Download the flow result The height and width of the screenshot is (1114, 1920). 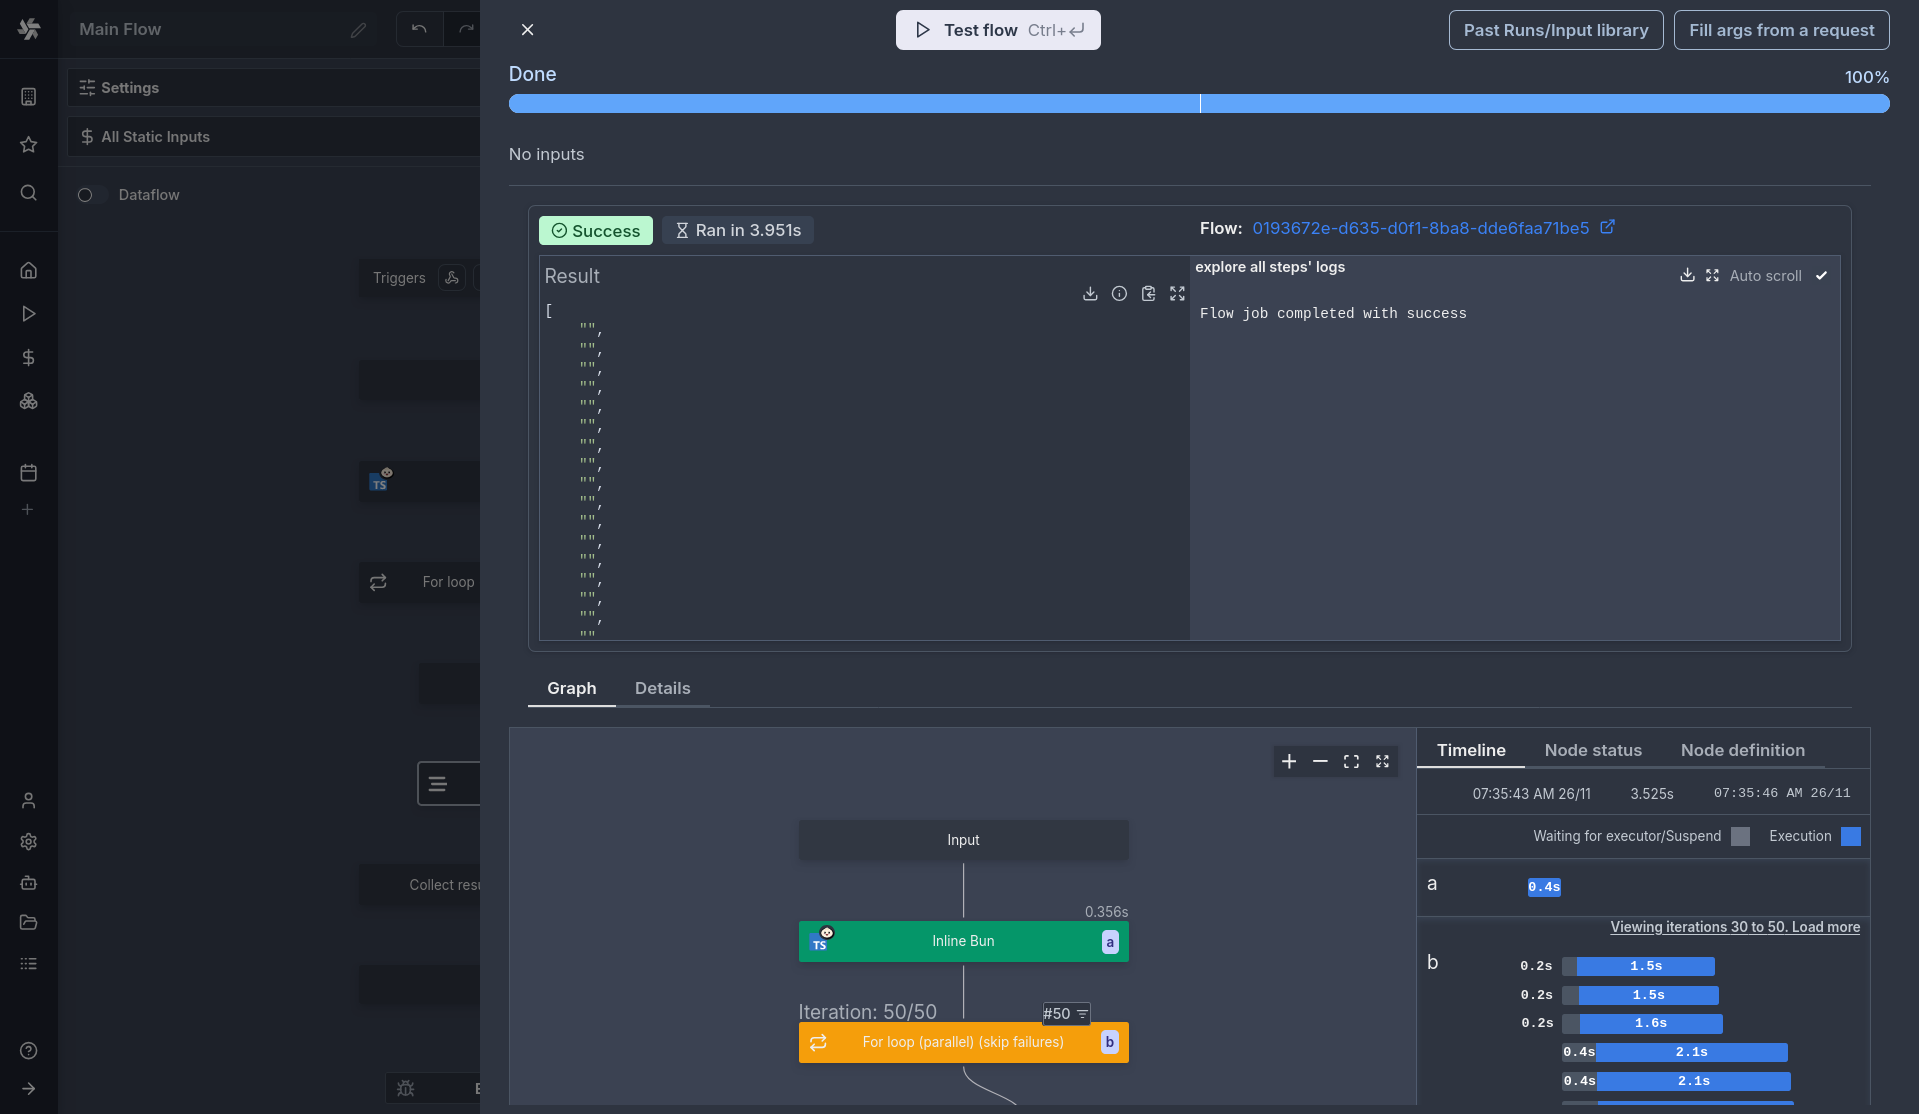click(1090, 294)
